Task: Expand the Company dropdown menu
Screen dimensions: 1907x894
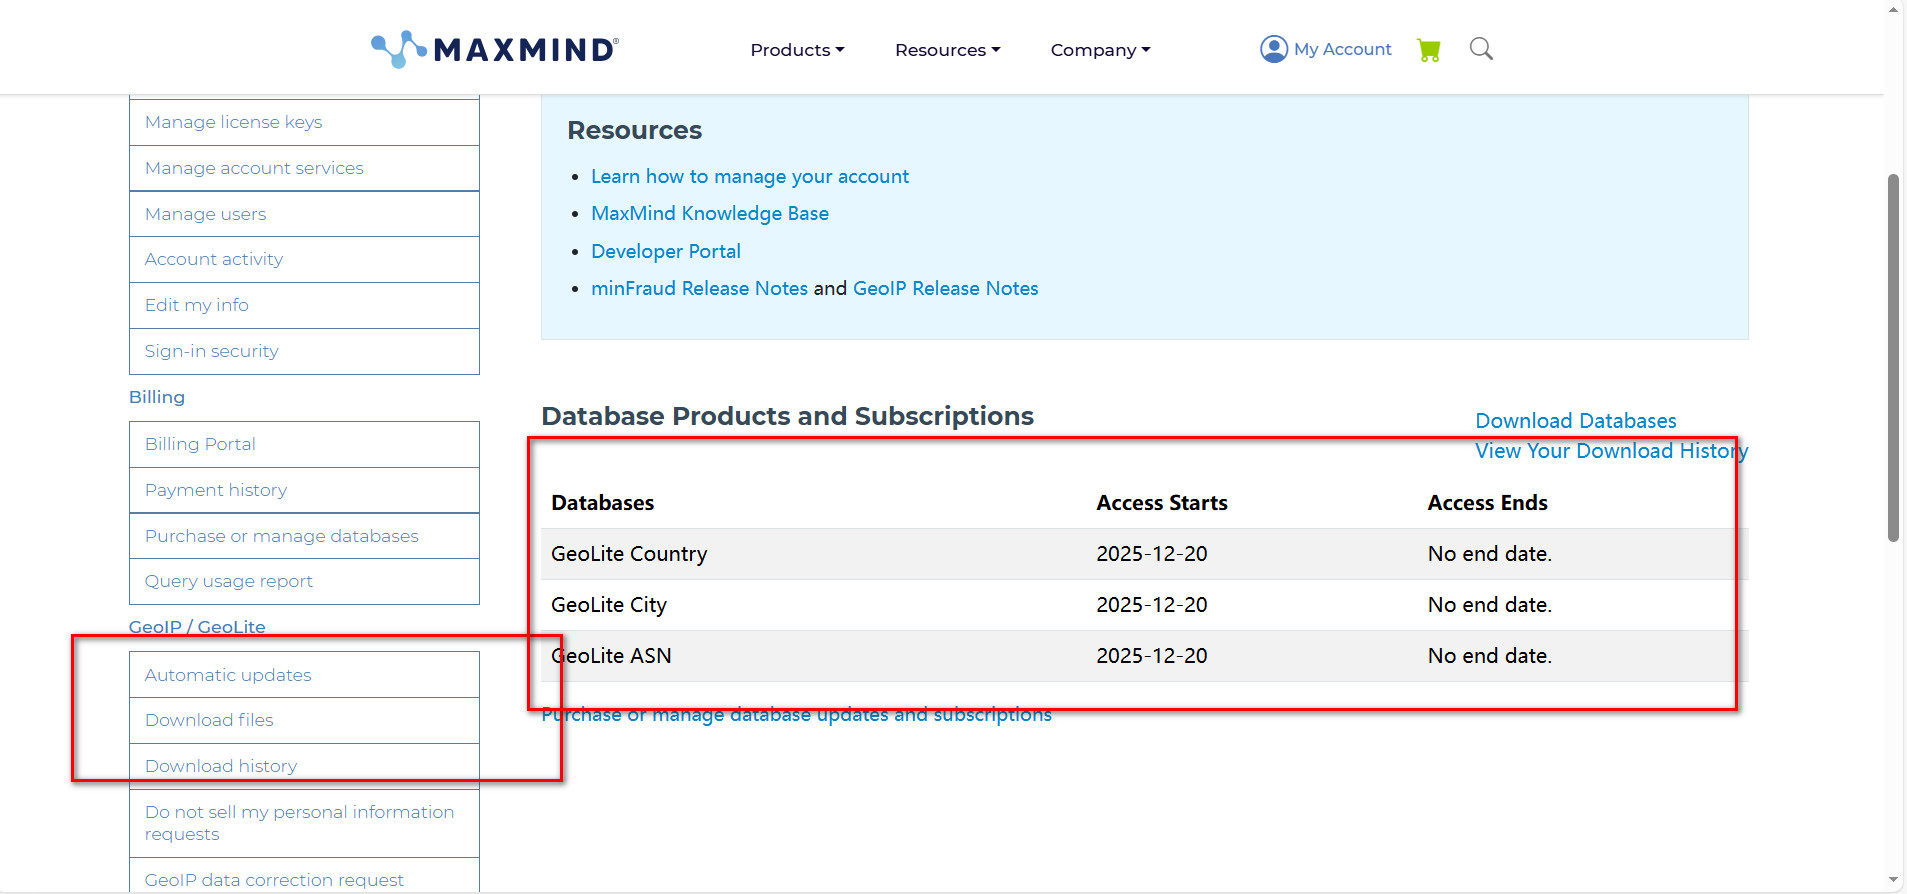Action: coord(1100,50)
